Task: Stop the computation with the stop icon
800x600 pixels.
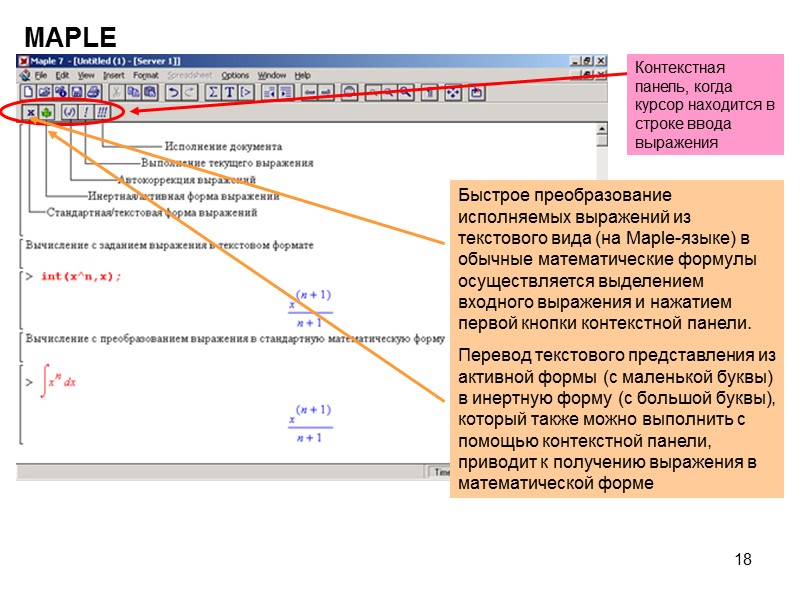Action: (x=349, y=92)
